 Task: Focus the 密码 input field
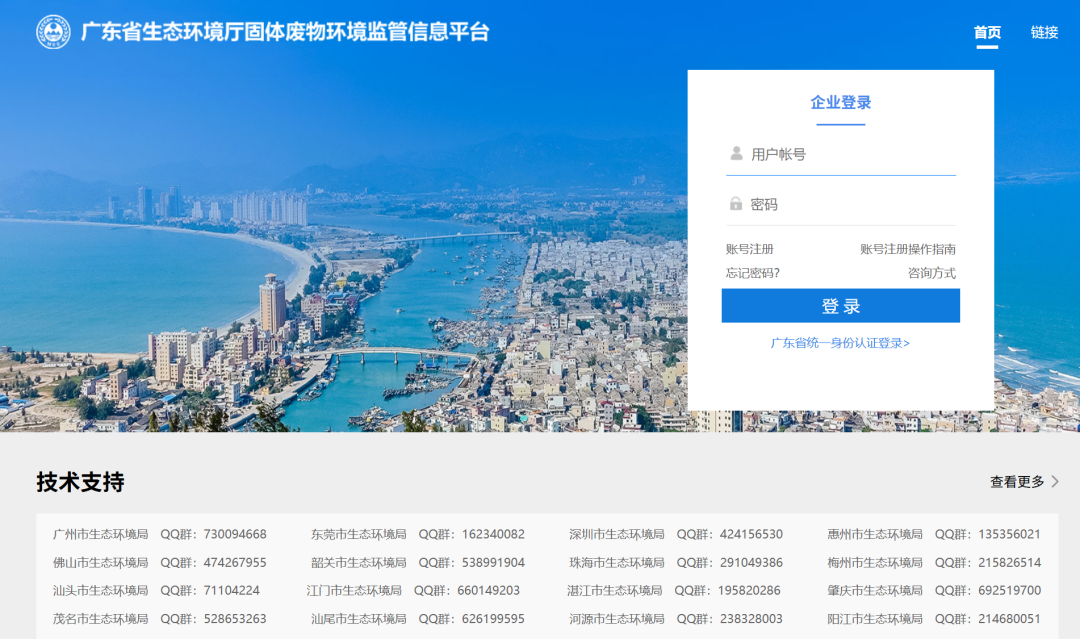pyautogui.click(x=840, y=205)
